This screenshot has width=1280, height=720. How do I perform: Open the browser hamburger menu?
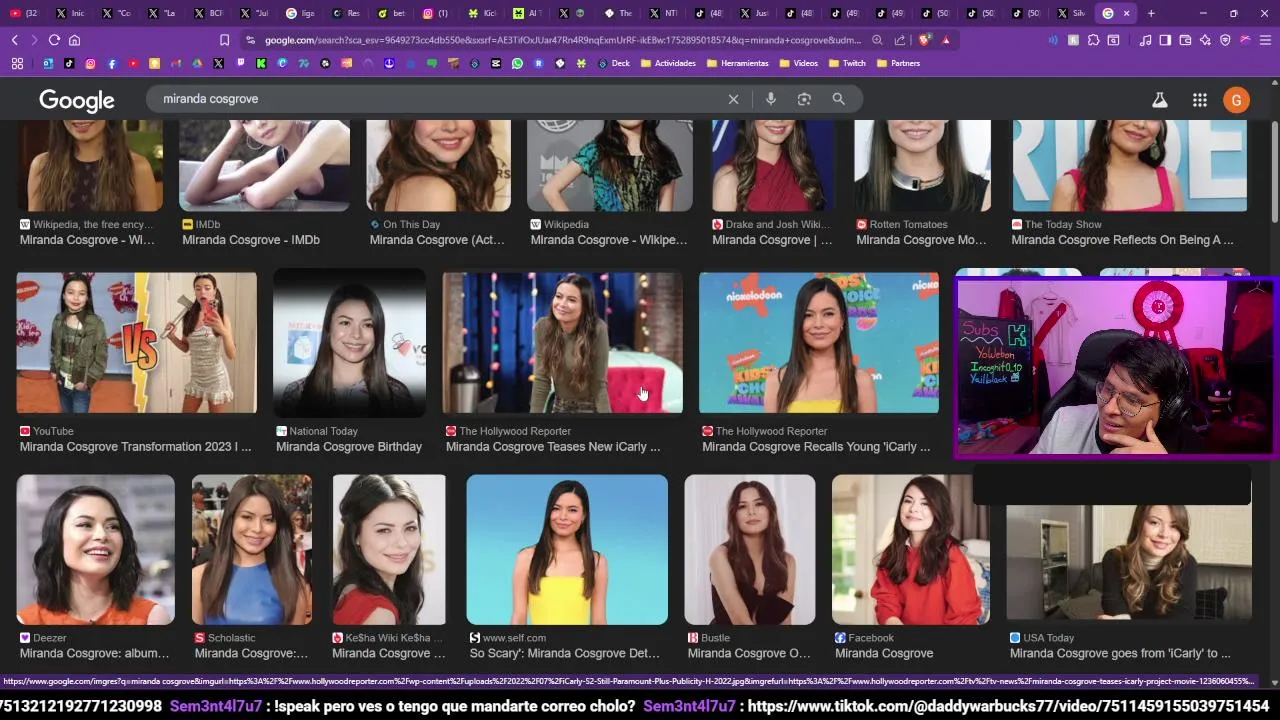point(1265,40)
